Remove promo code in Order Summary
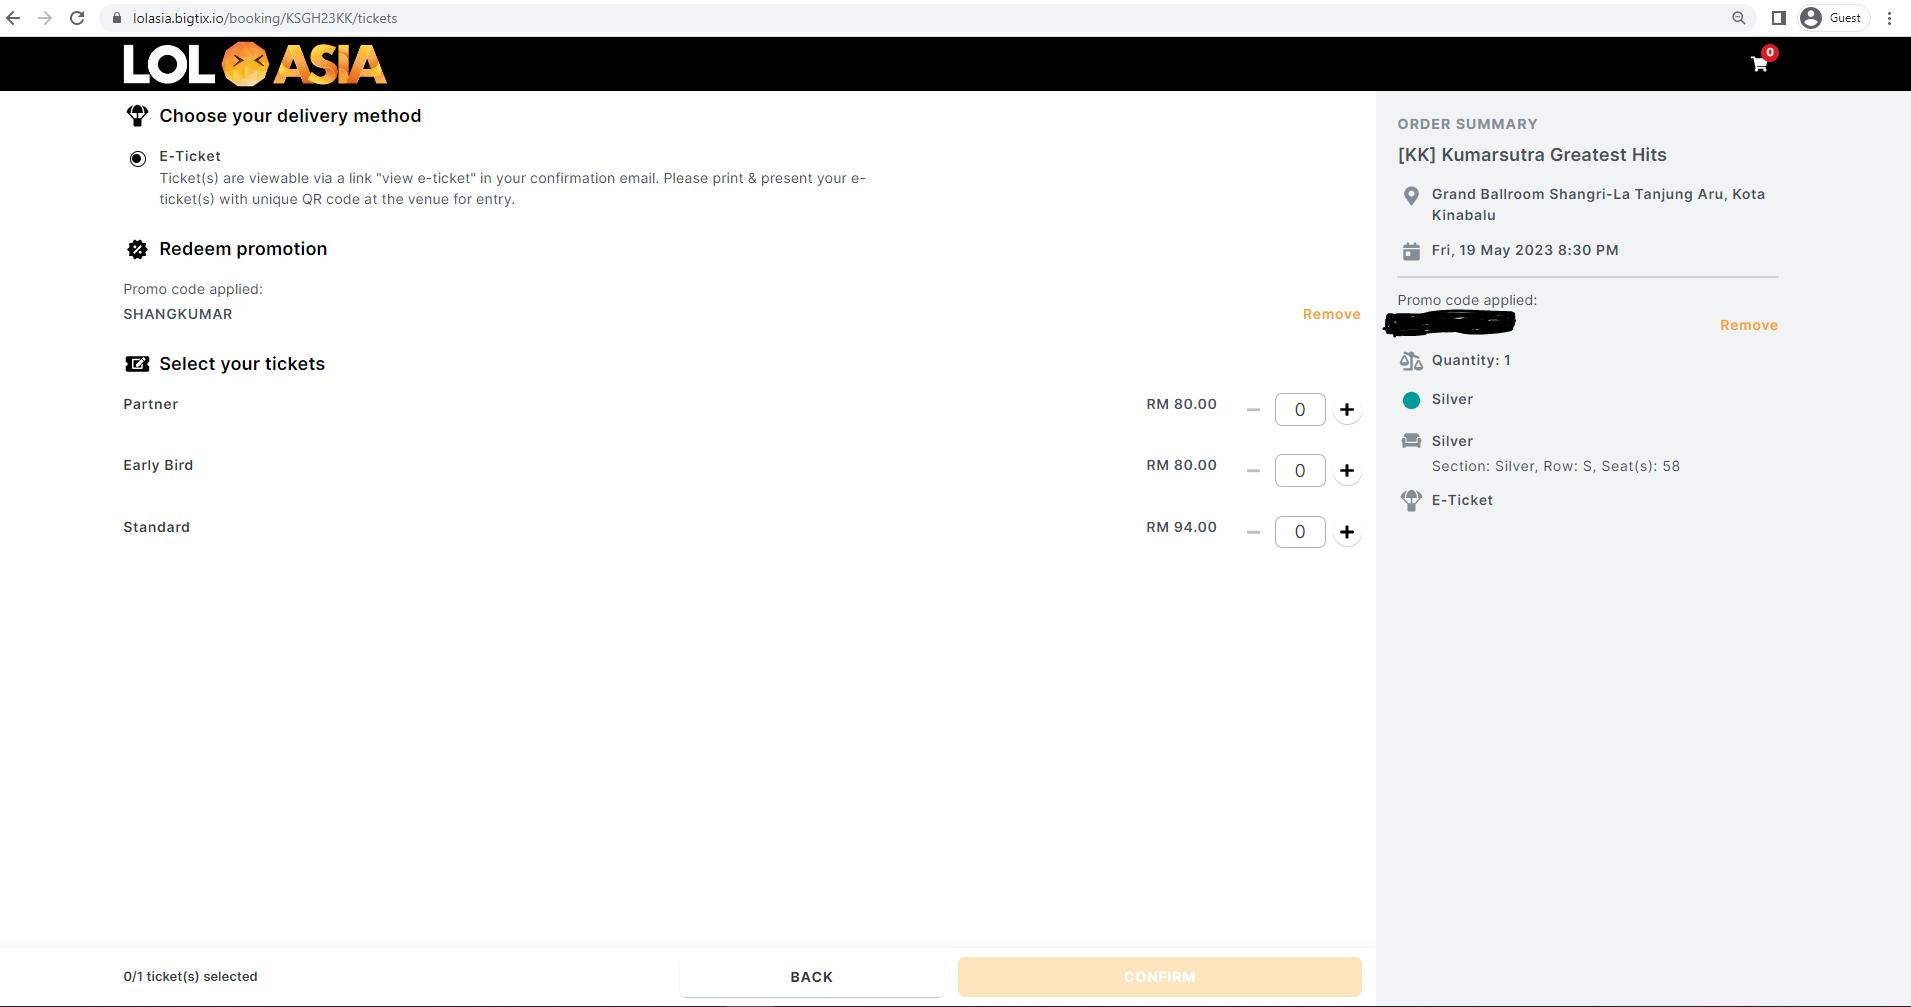Viewport: 1911px width, 1007px height. [x=1748, y=325]
